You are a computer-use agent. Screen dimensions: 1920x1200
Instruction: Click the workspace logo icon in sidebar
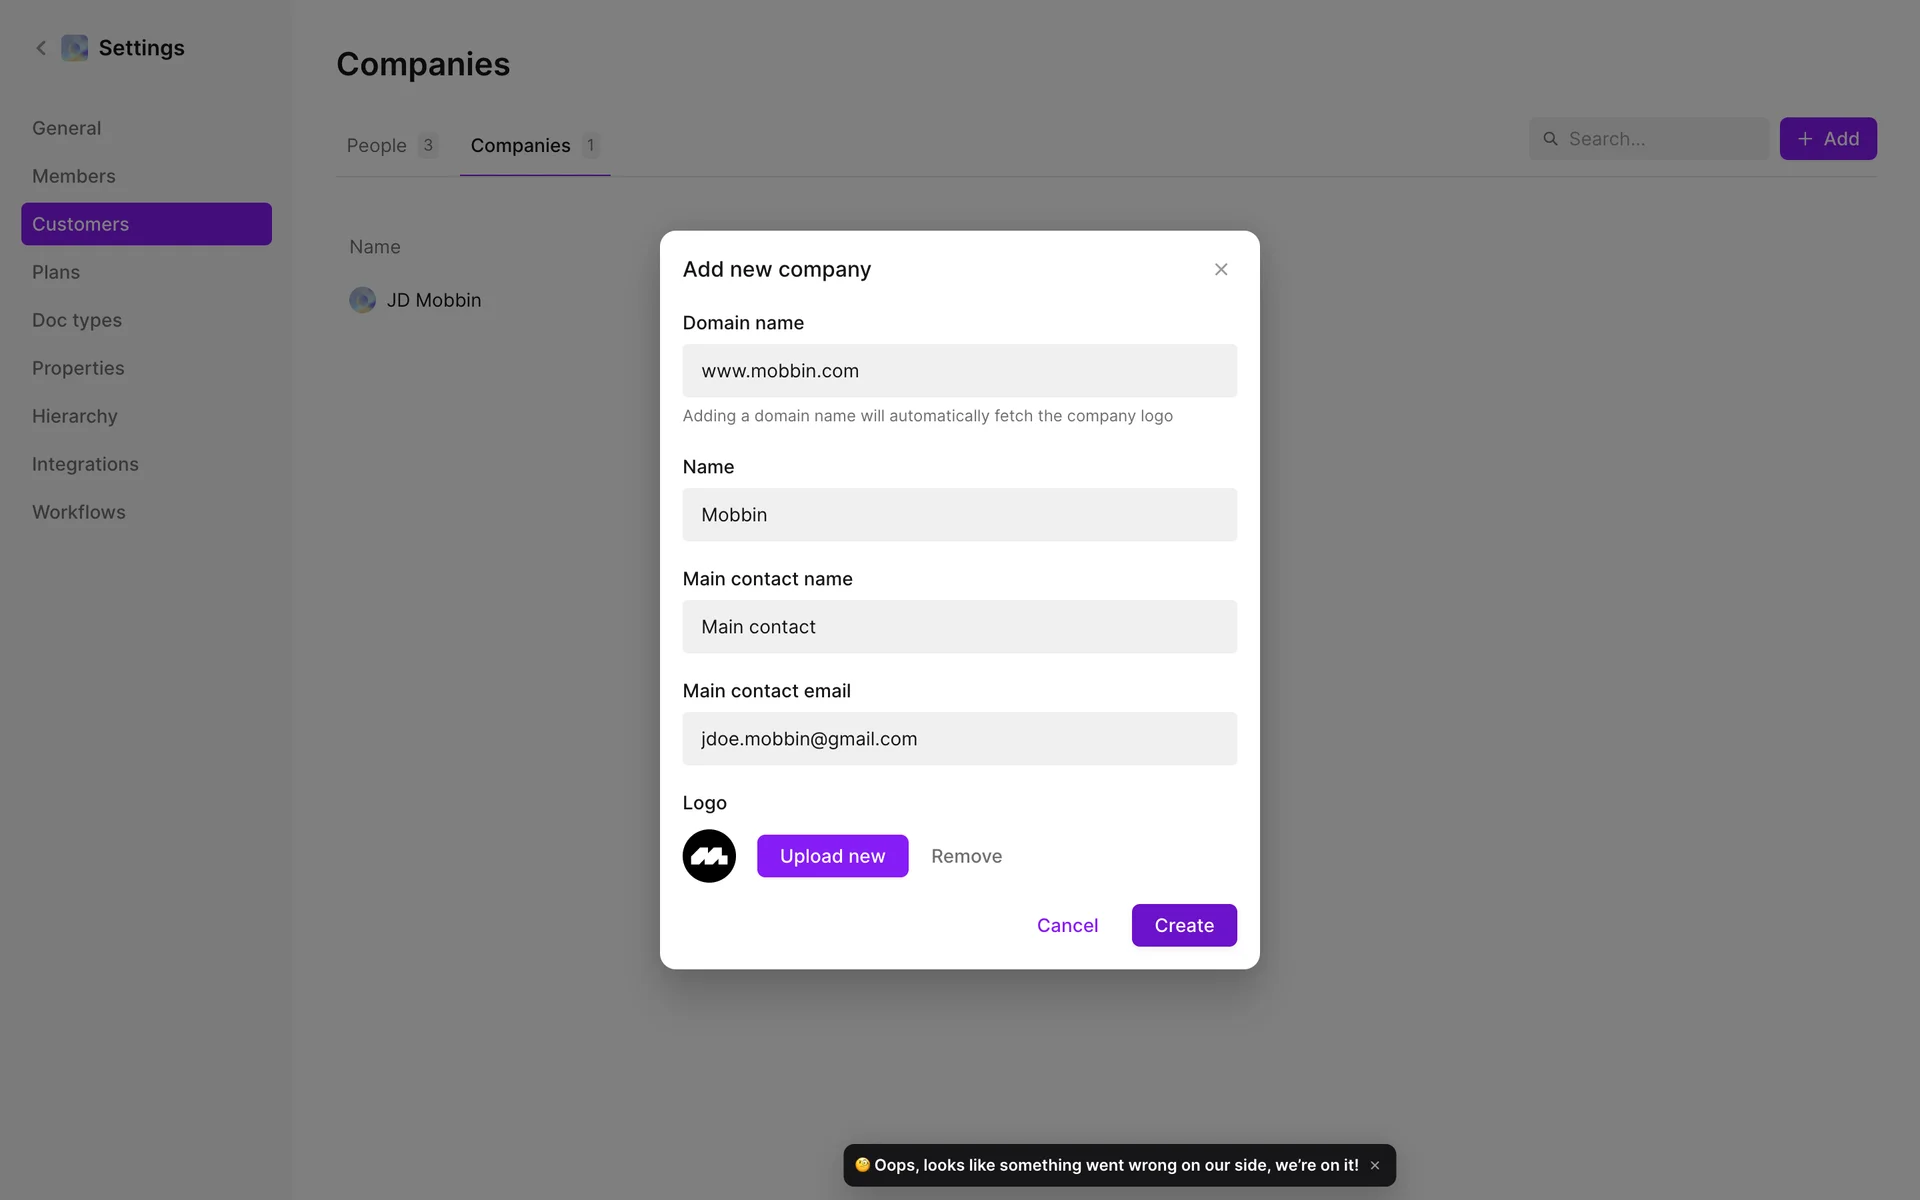[74, 48]
